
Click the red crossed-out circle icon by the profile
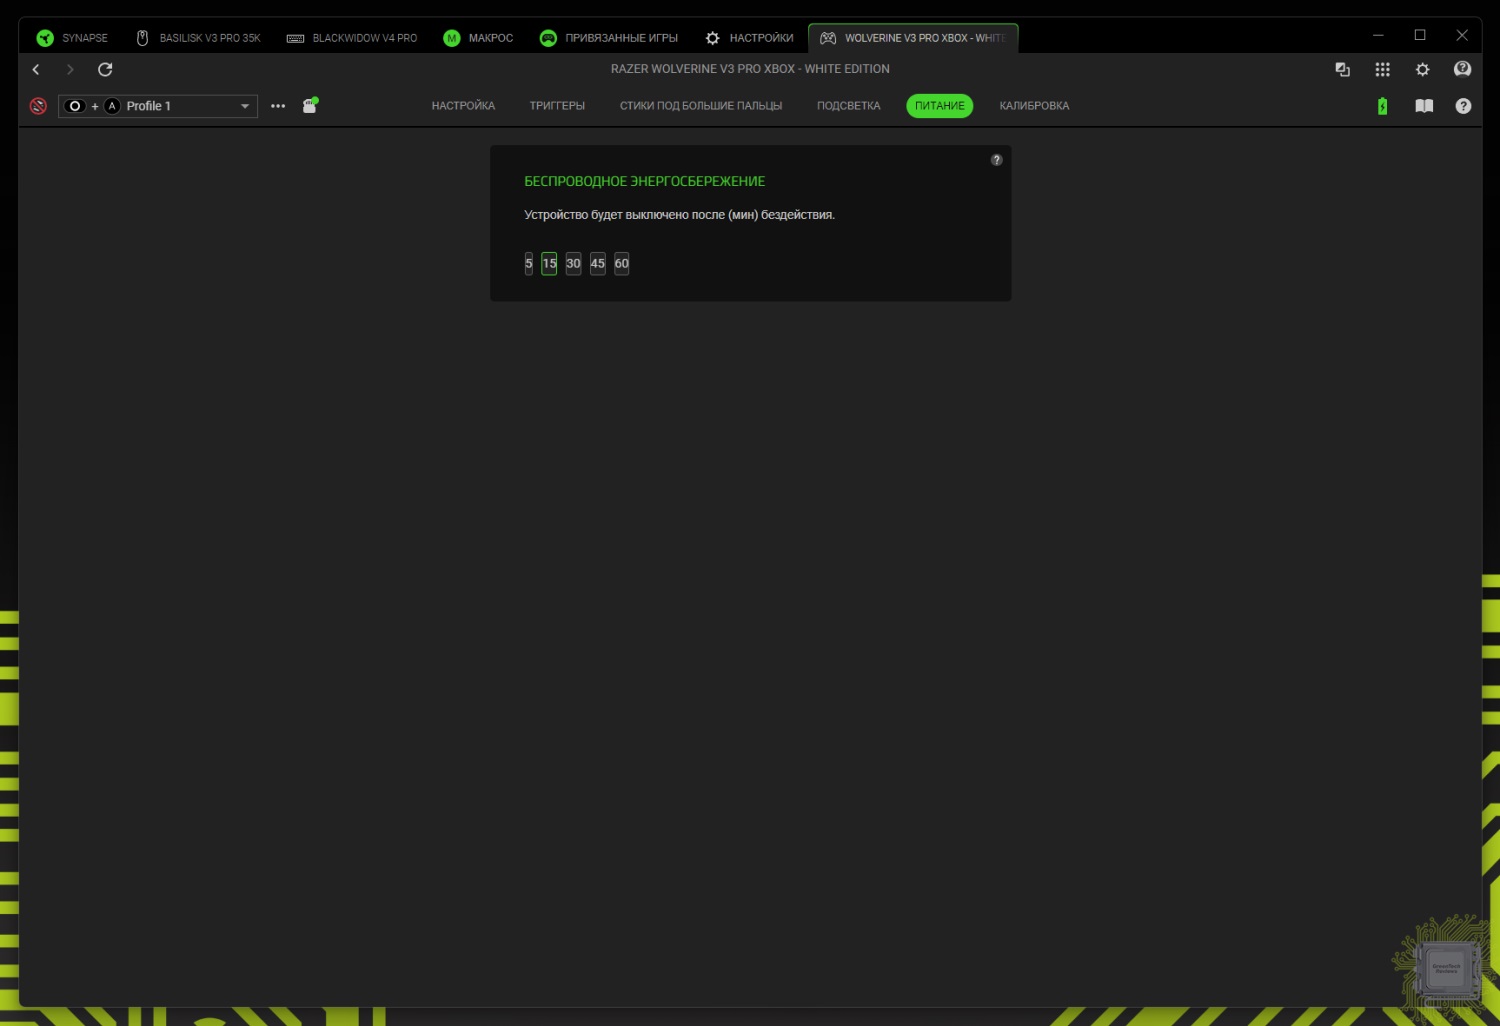coord(38,106)
